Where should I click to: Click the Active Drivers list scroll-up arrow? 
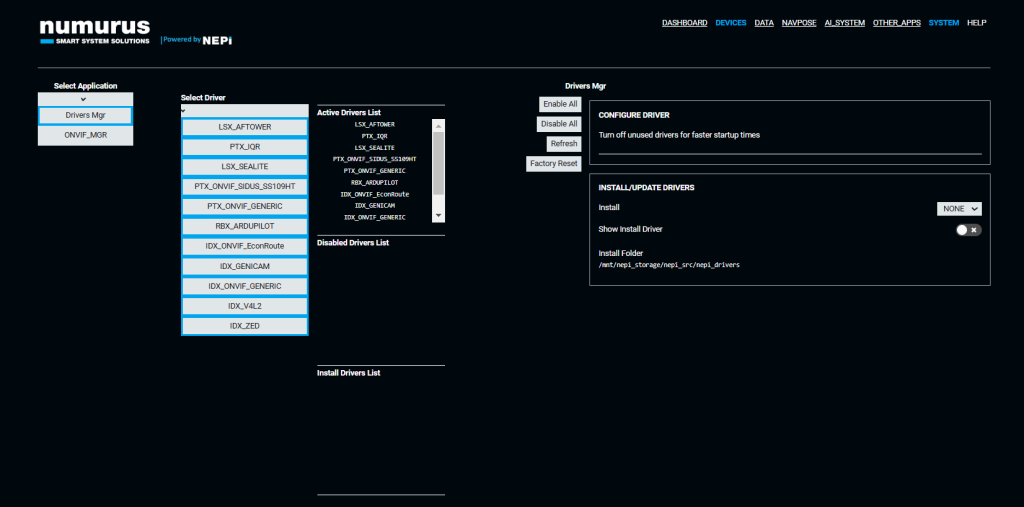[x=437, y=125]
